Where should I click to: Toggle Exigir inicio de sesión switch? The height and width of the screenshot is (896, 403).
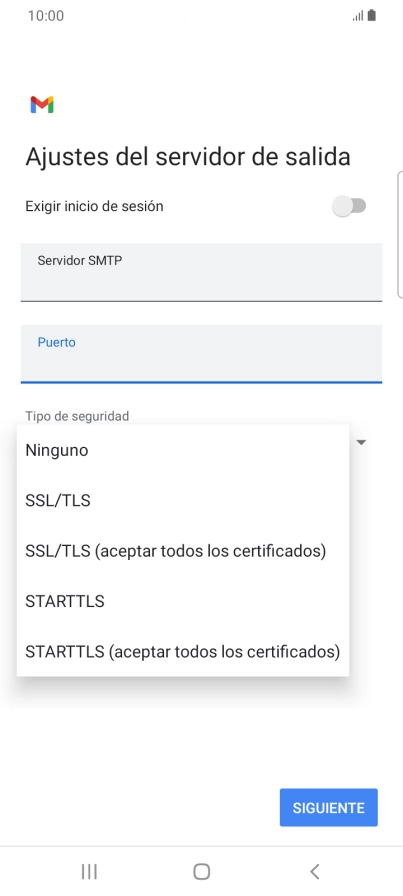(x=349, y=206)
